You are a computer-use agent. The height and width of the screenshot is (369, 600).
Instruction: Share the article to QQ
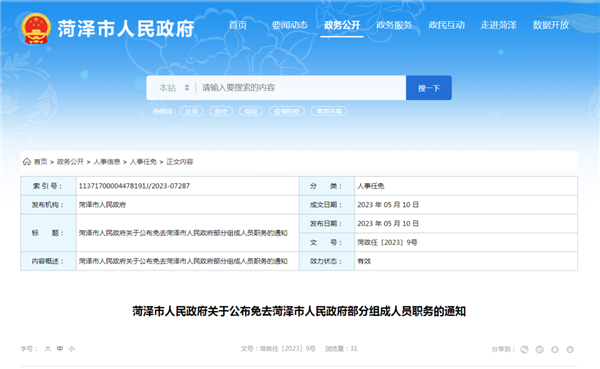click(x=555, y=349)
